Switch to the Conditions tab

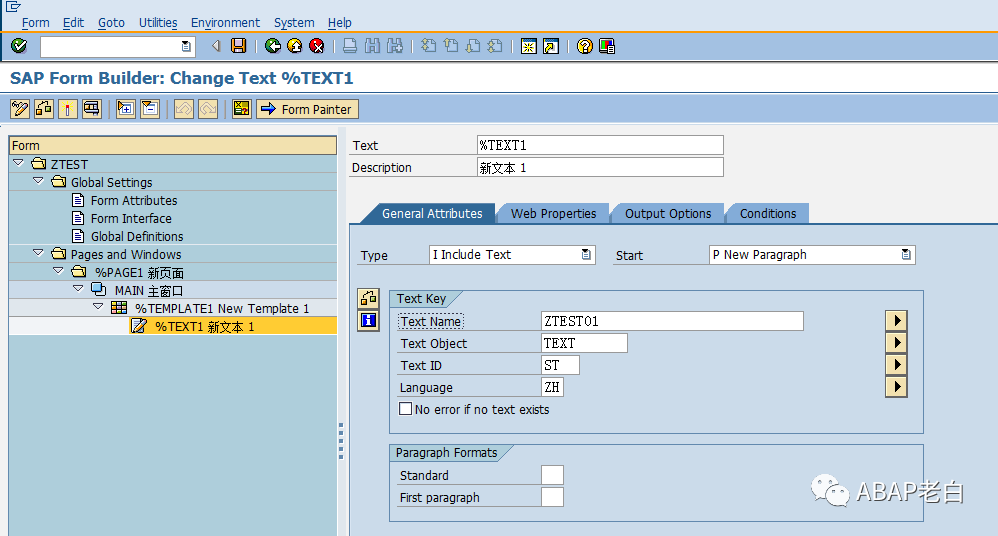pyautogui.click(x=768, y=213)
